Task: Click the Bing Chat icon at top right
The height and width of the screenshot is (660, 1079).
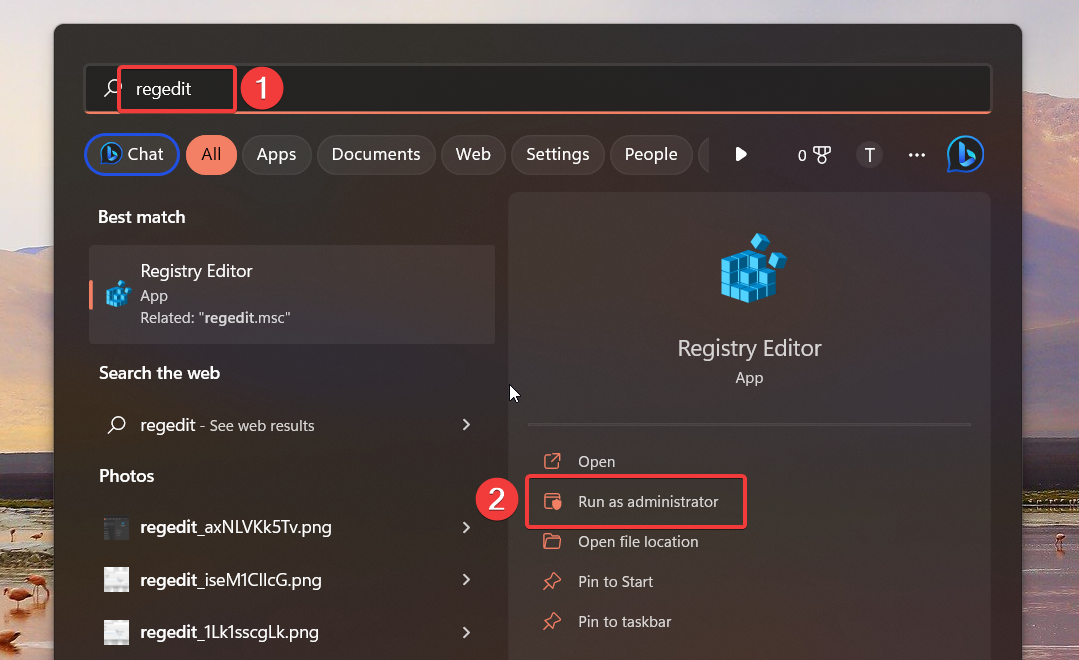Action: click(963, 154)
